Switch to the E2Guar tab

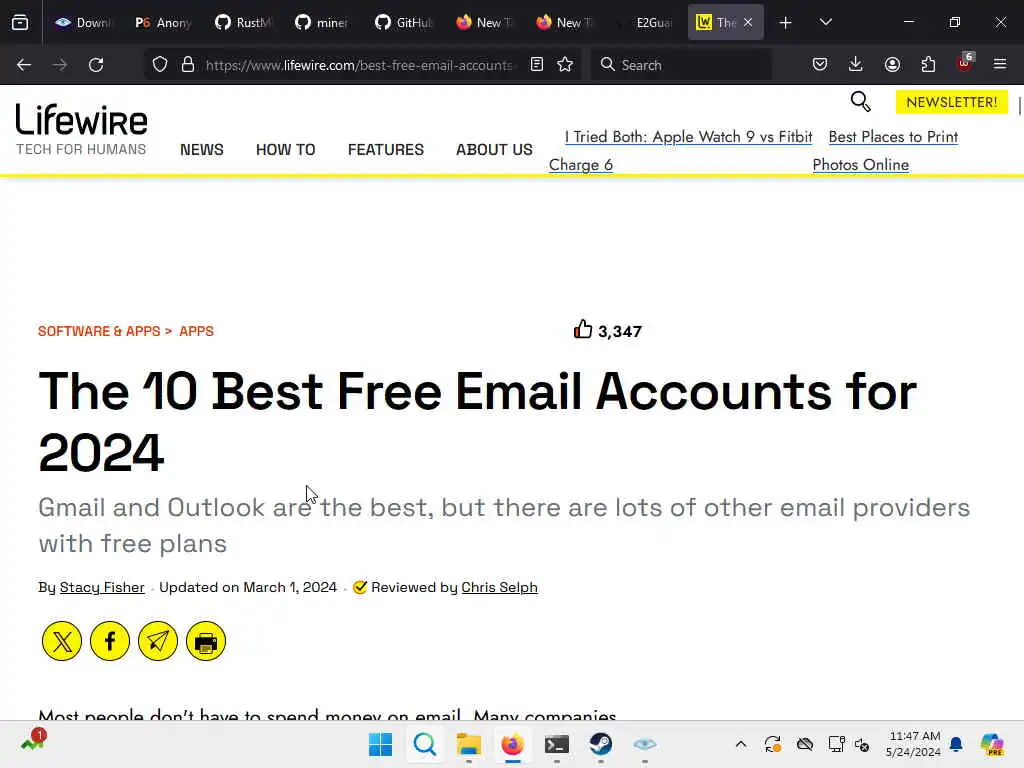click(645, 23)
